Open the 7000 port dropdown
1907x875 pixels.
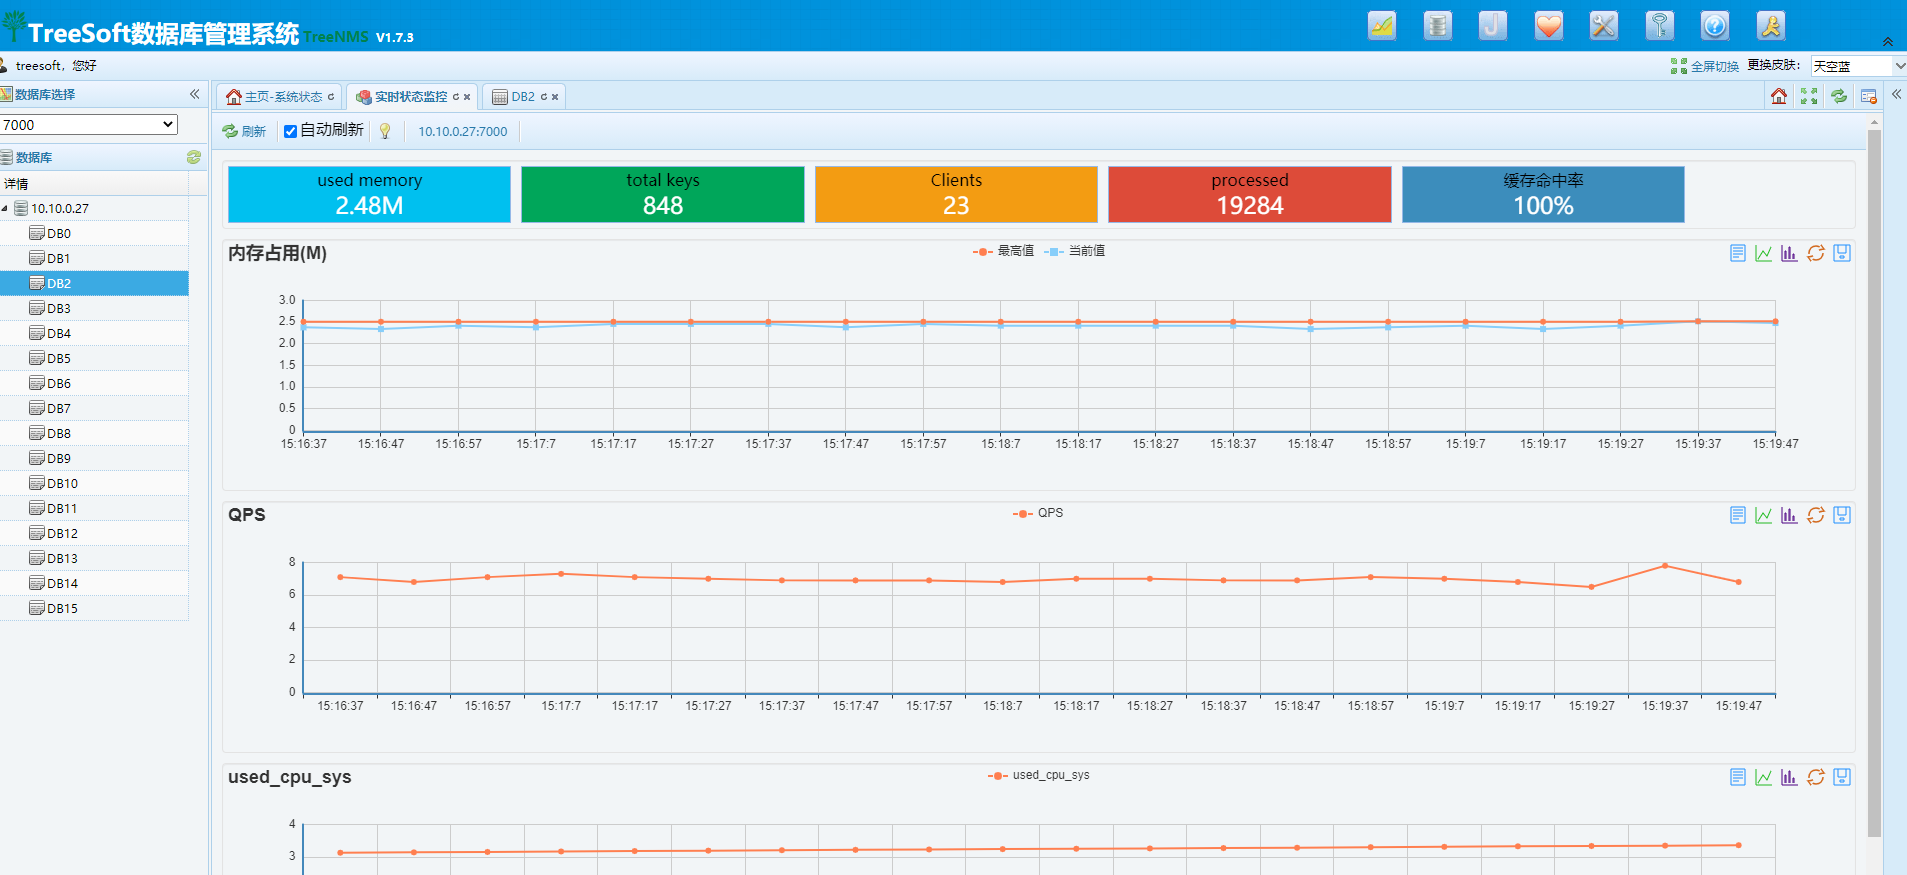point(89,125)
